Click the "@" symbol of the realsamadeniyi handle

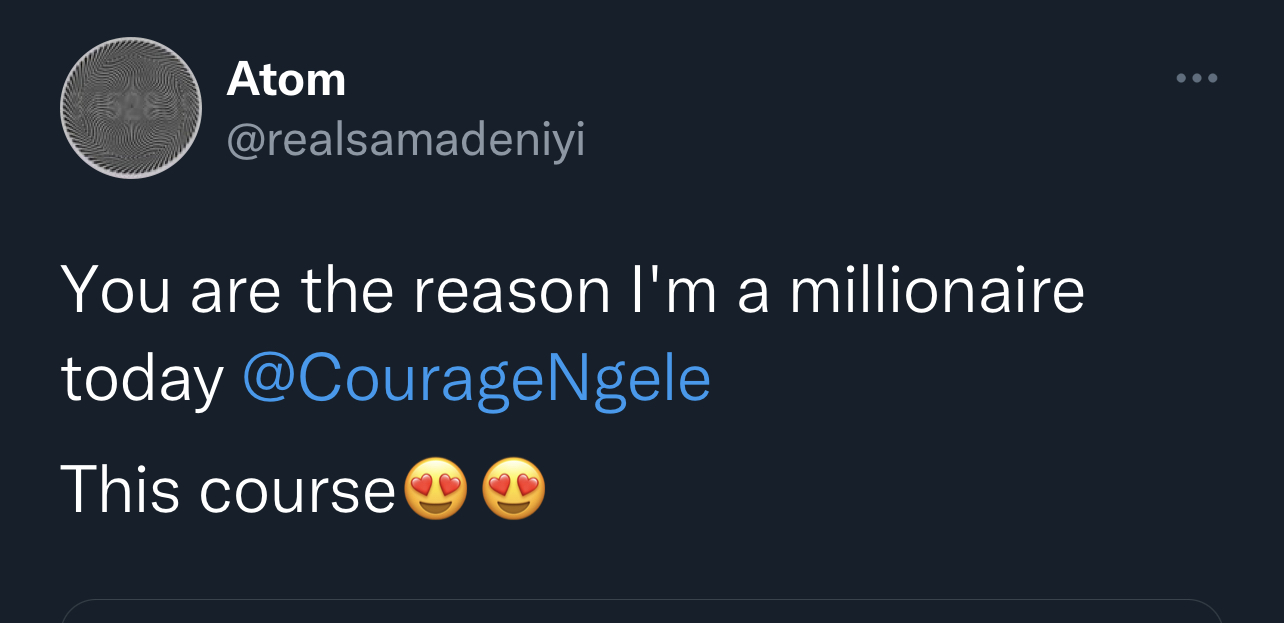[x=246, y=141]
